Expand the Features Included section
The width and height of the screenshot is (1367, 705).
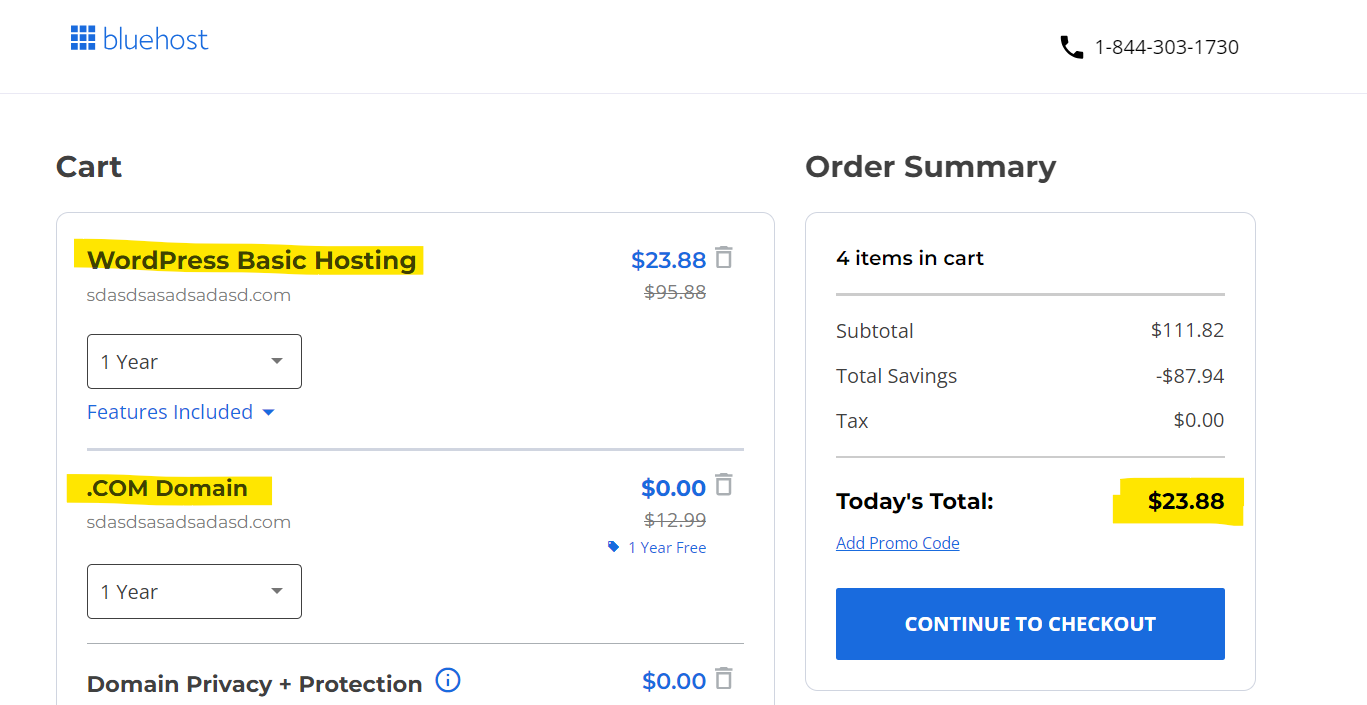click(x=180, y=412)
